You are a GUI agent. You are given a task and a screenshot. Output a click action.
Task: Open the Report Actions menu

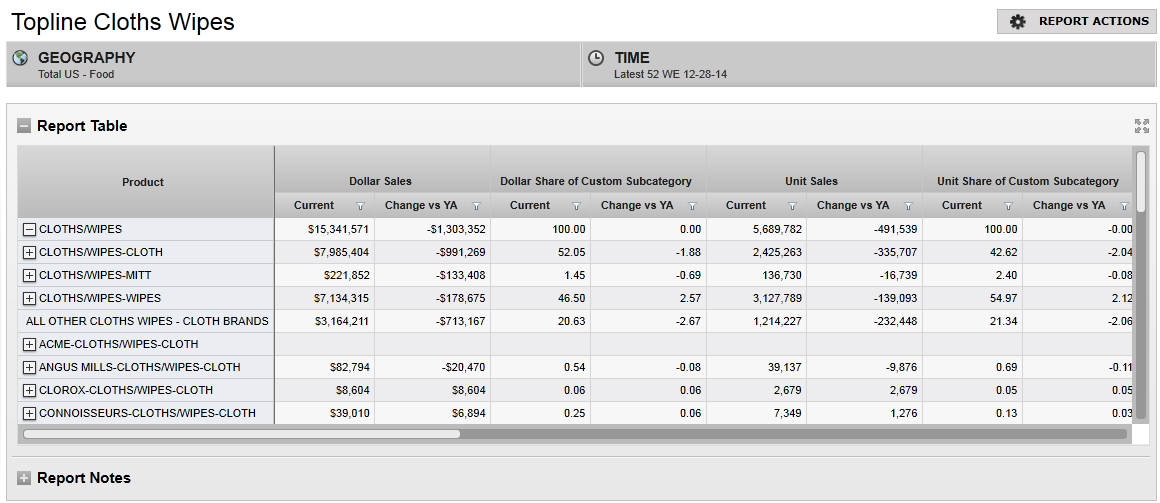1076,21
